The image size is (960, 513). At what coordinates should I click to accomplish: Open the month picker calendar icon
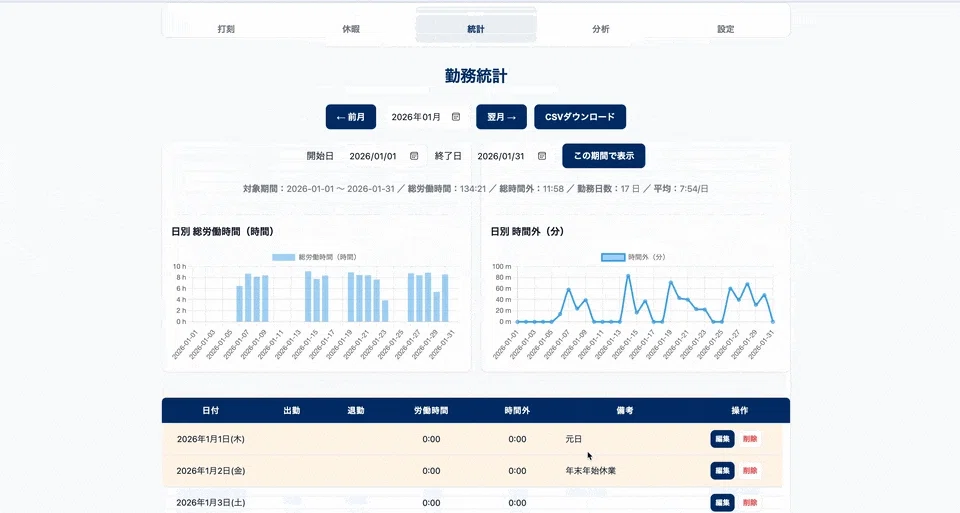456,117
